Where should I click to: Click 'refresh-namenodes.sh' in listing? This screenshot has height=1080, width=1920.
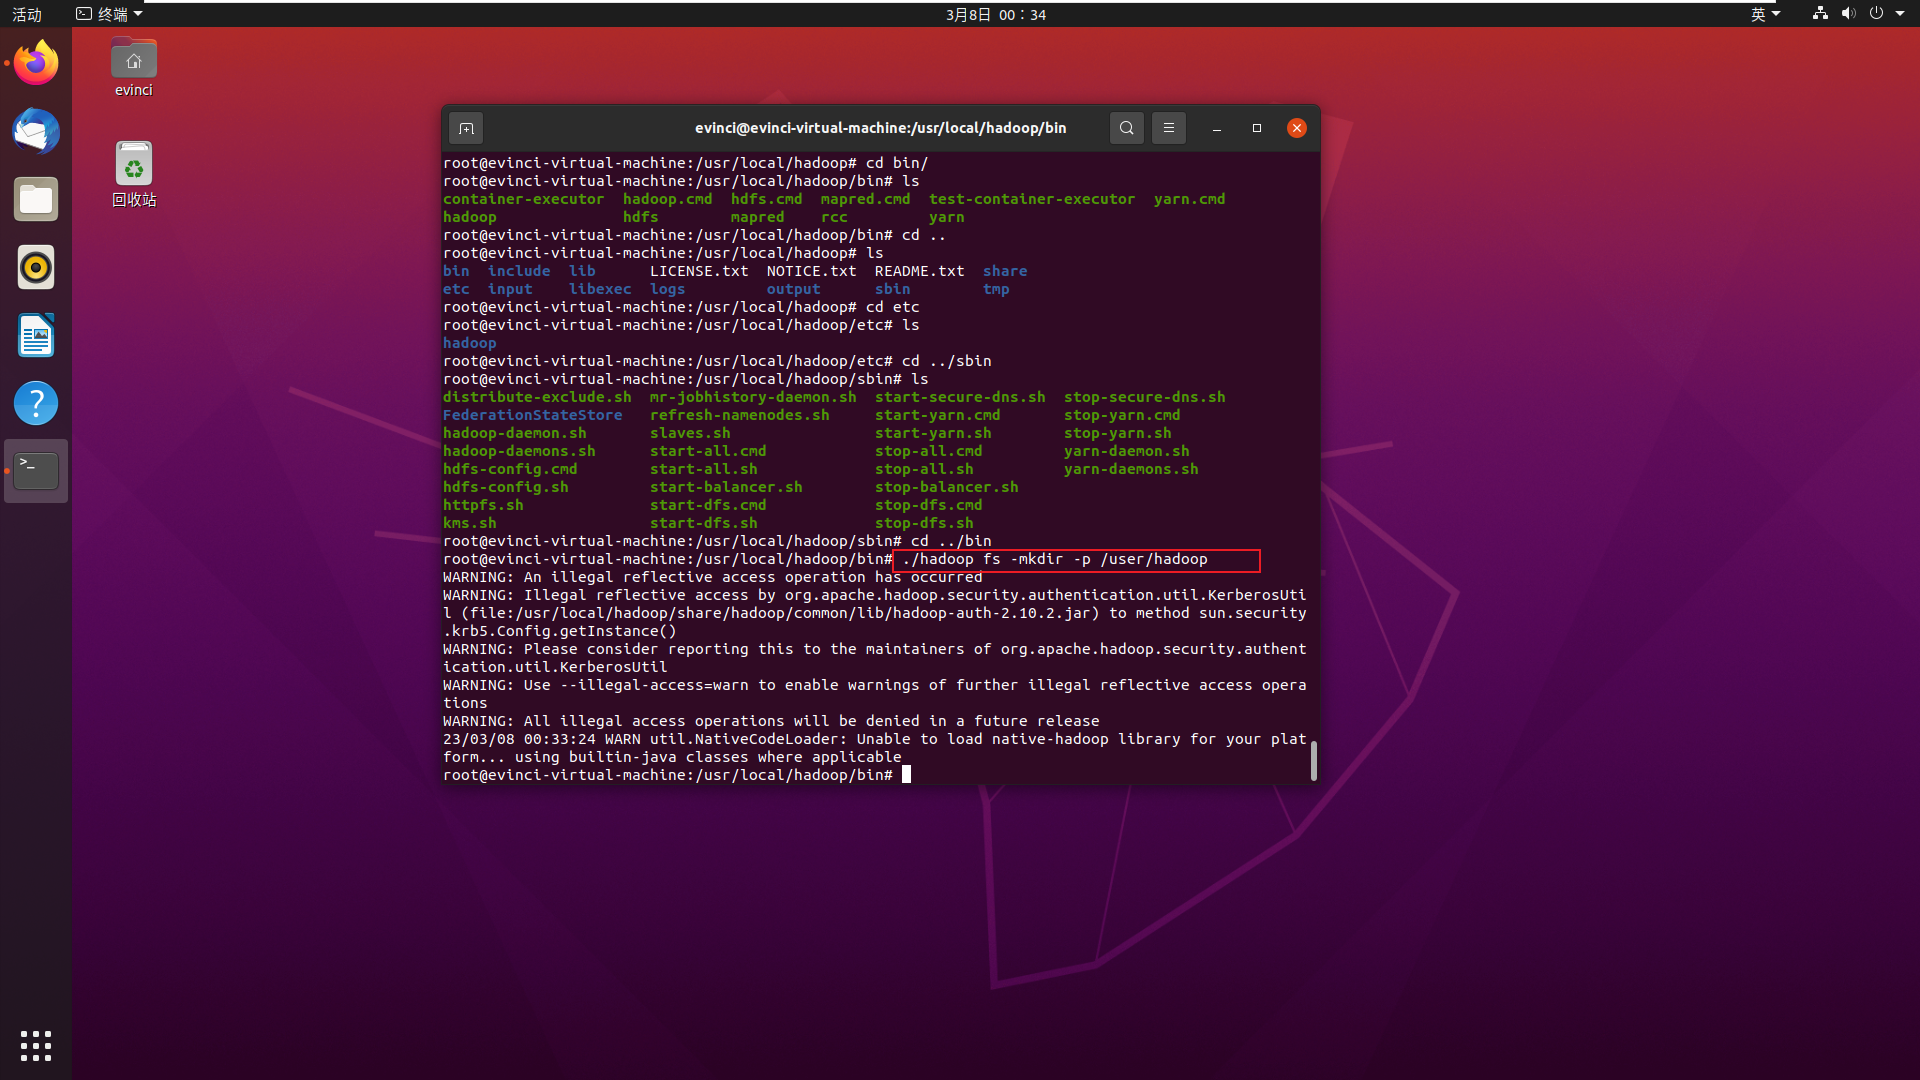(740, 415)
